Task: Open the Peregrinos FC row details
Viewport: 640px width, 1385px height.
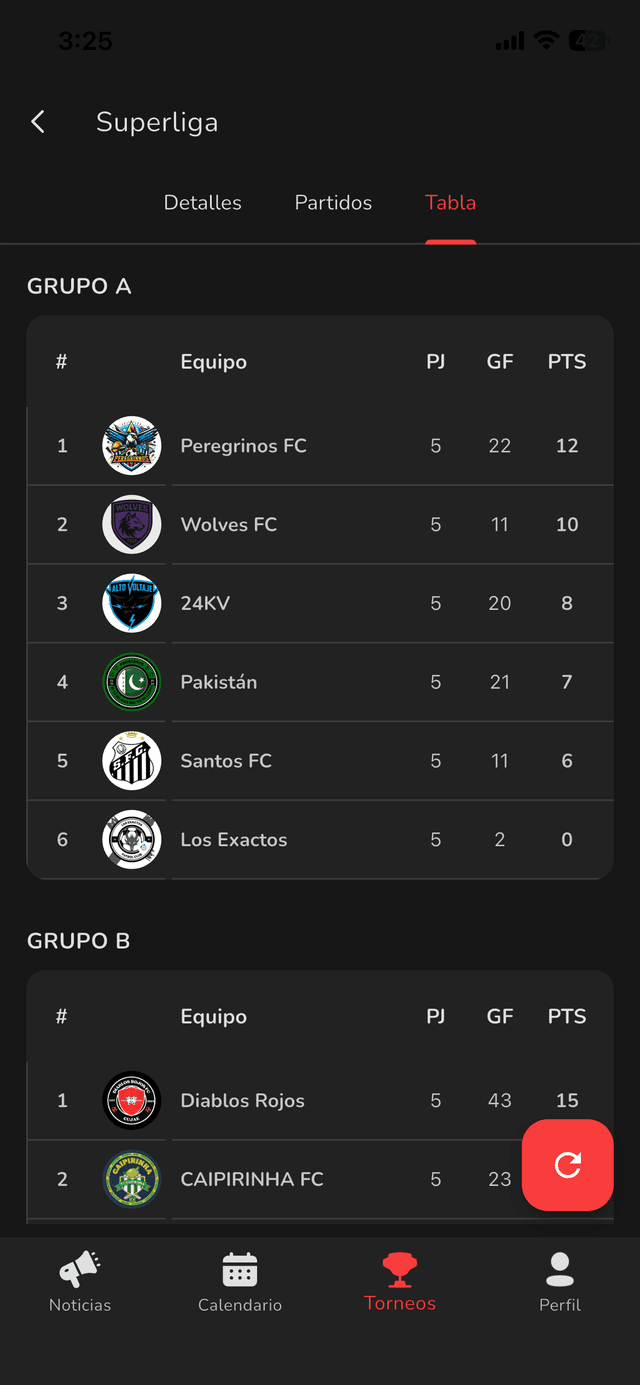Action: [x=320, y=445]
